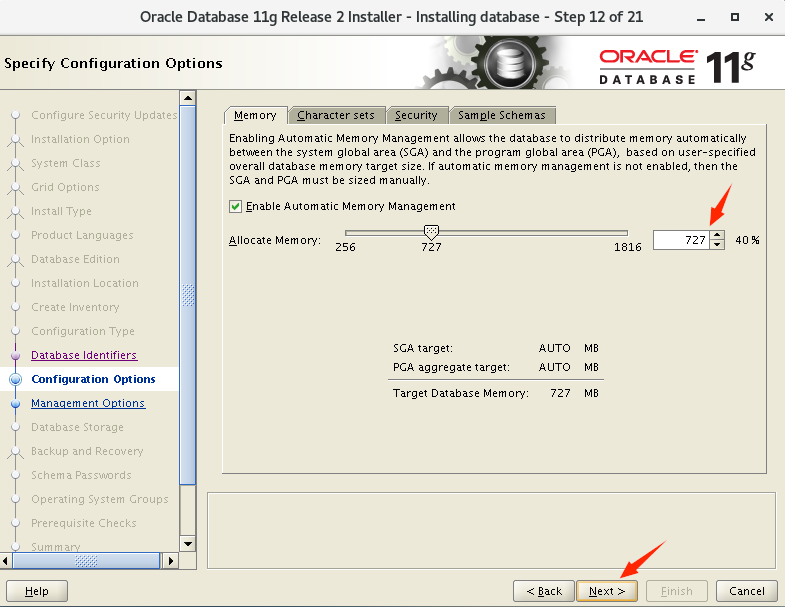Click the Database Storage step label
Viewport: 785px width, 607px height.
click(77, 427)
